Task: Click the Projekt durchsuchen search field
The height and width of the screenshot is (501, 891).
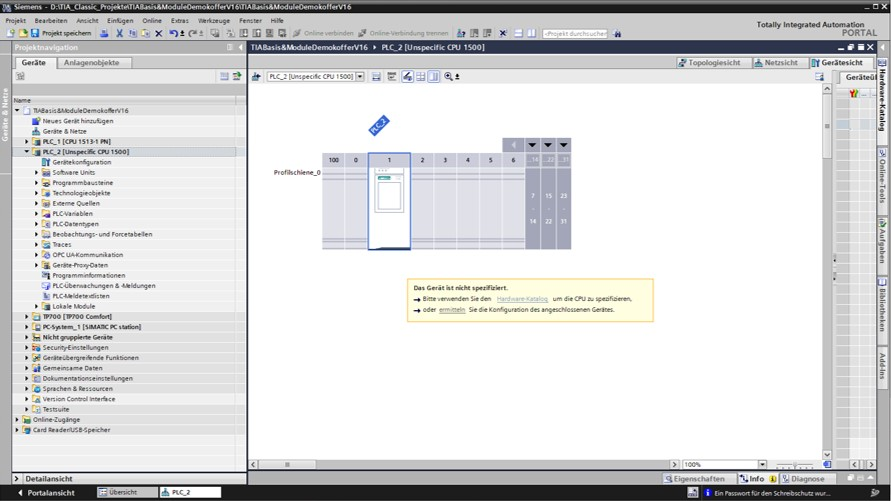Action: point(575,33)
